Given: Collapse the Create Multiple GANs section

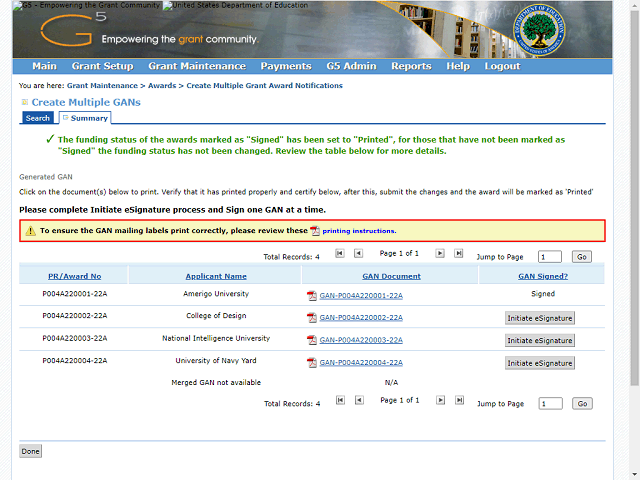Looking at the screenshot, I should (24, 102).
